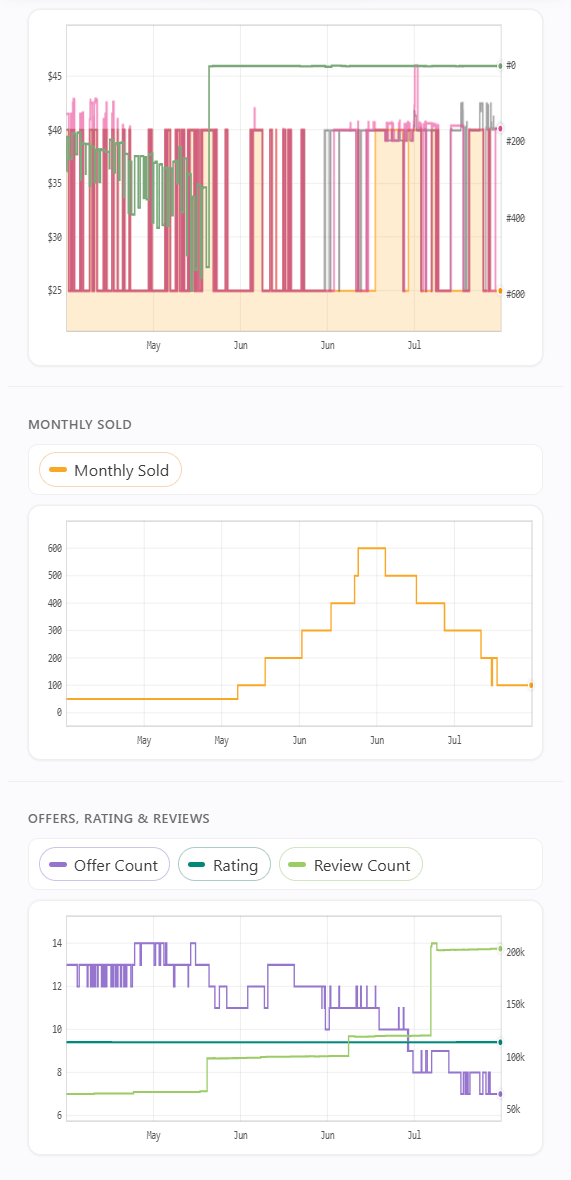Image resolution: width=571 pixels, height=1180 pixels.
Task: Toggle the Monthly Sold legend series
Action: coord(111,470)
